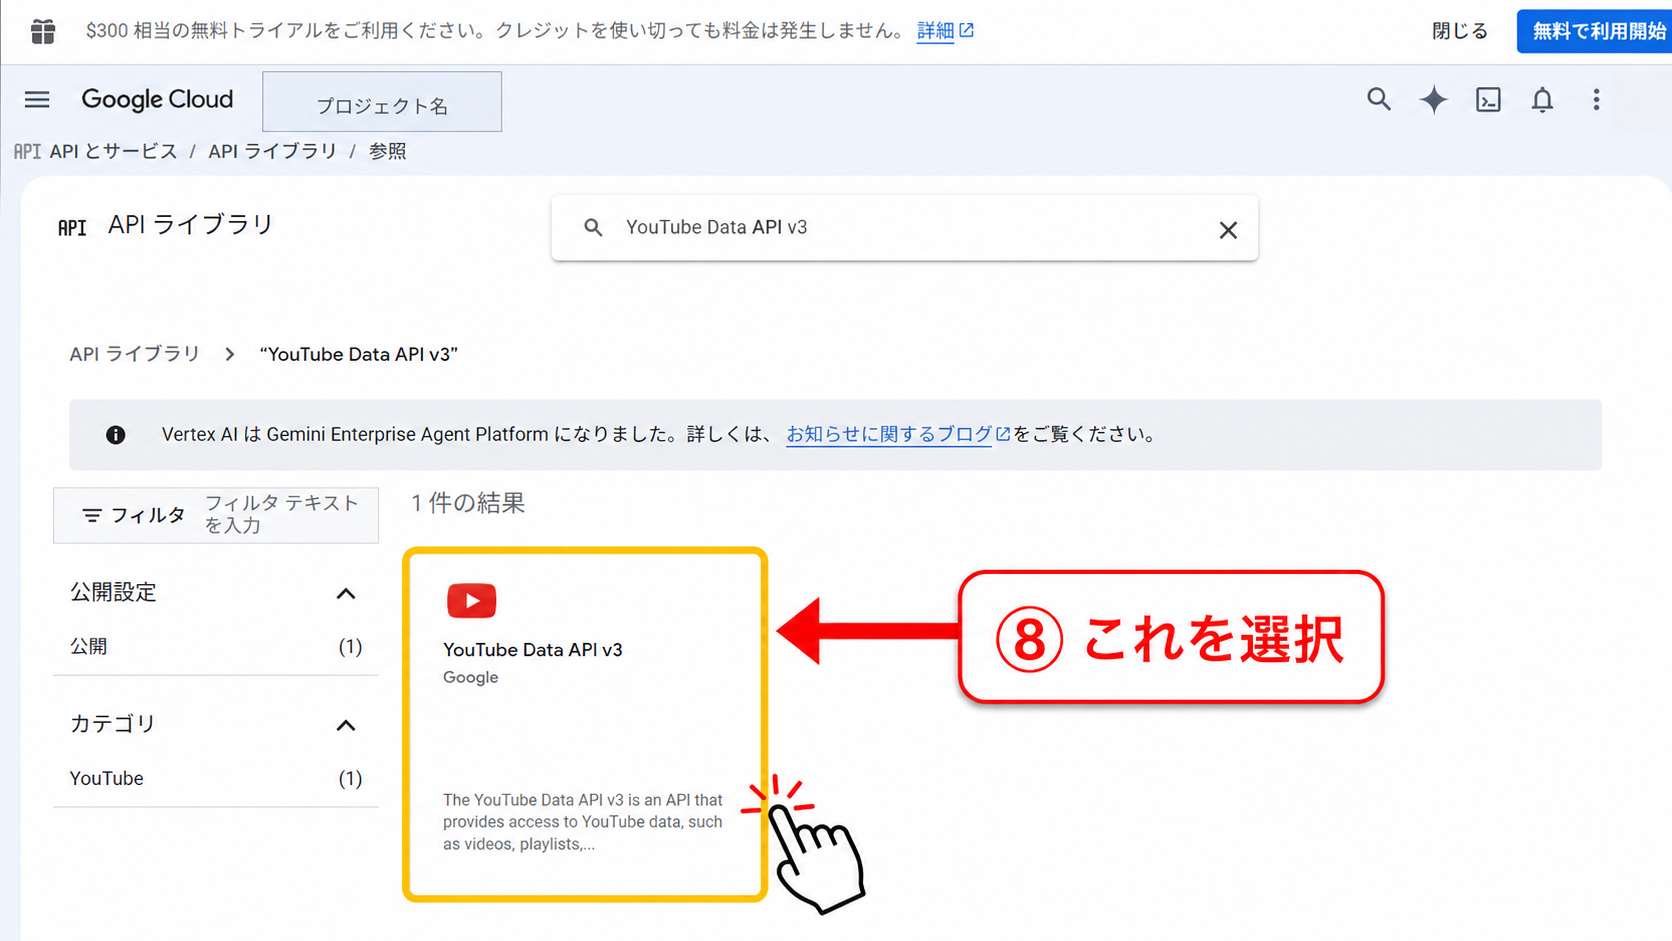
Task: Click the API ライブラリ page title
Action: pyautogui.click(x=191, y=225)
